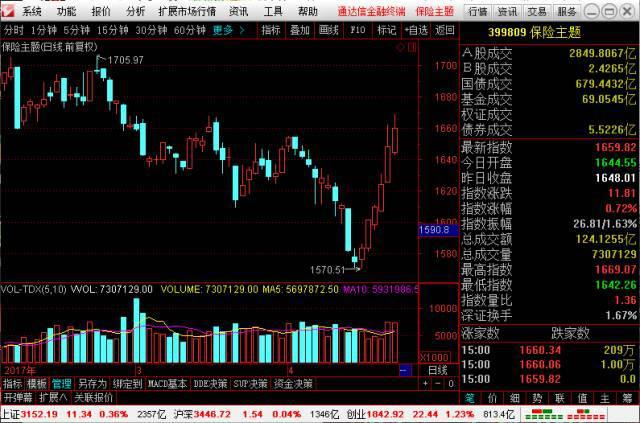This screenshot has height=423, width=640.
Task: Click the 上证 index in status bar
Action: (11, 412)
